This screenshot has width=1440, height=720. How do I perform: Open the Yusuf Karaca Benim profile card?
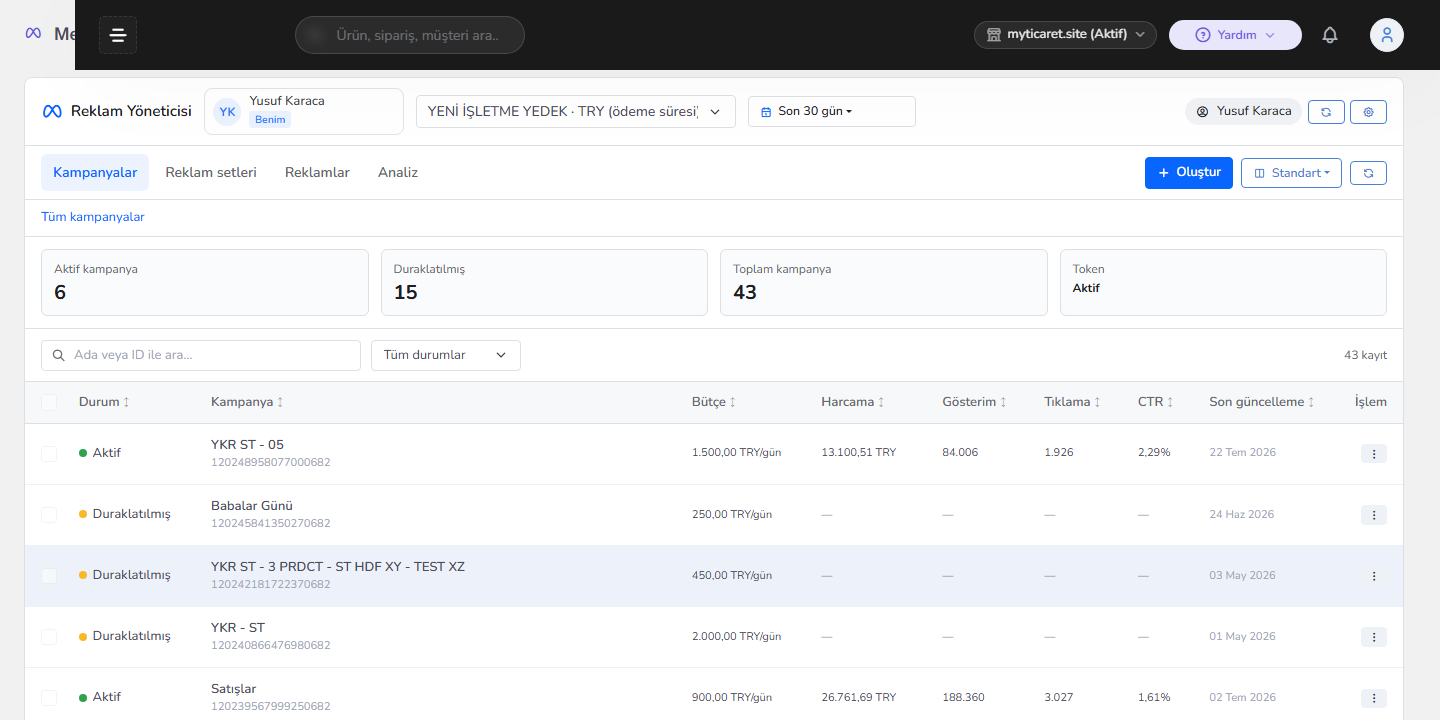[x=304, y=111]
